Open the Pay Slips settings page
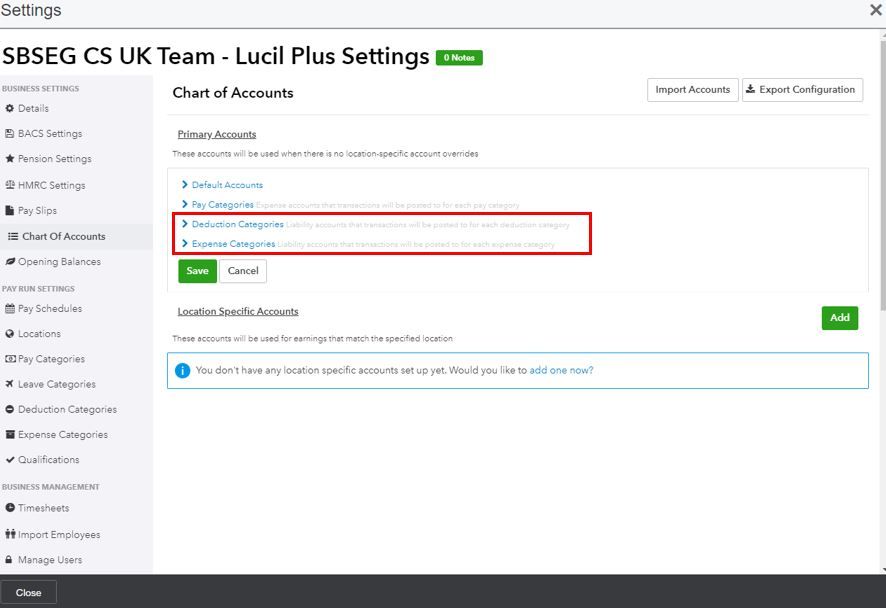This screenshot has height=608, width=886. pyautogui.click(x=37, y=211)
